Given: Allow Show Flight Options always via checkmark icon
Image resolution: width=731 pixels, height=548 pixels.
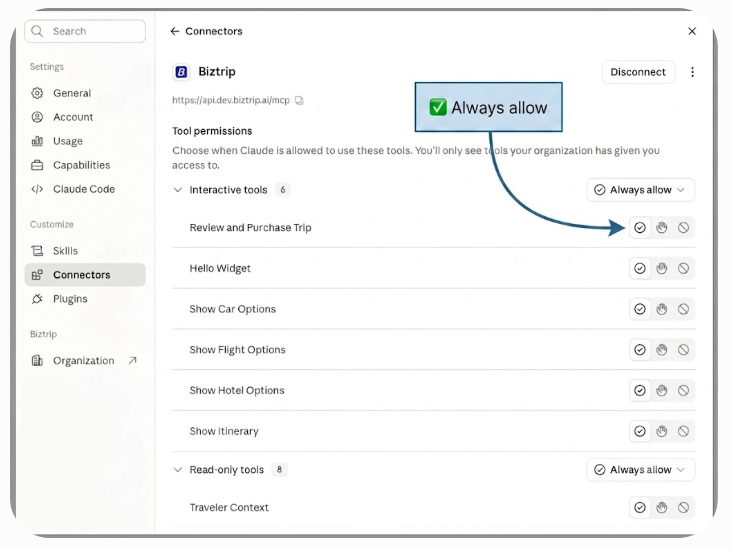Looking at the screenshot, I should pos(640,350).
